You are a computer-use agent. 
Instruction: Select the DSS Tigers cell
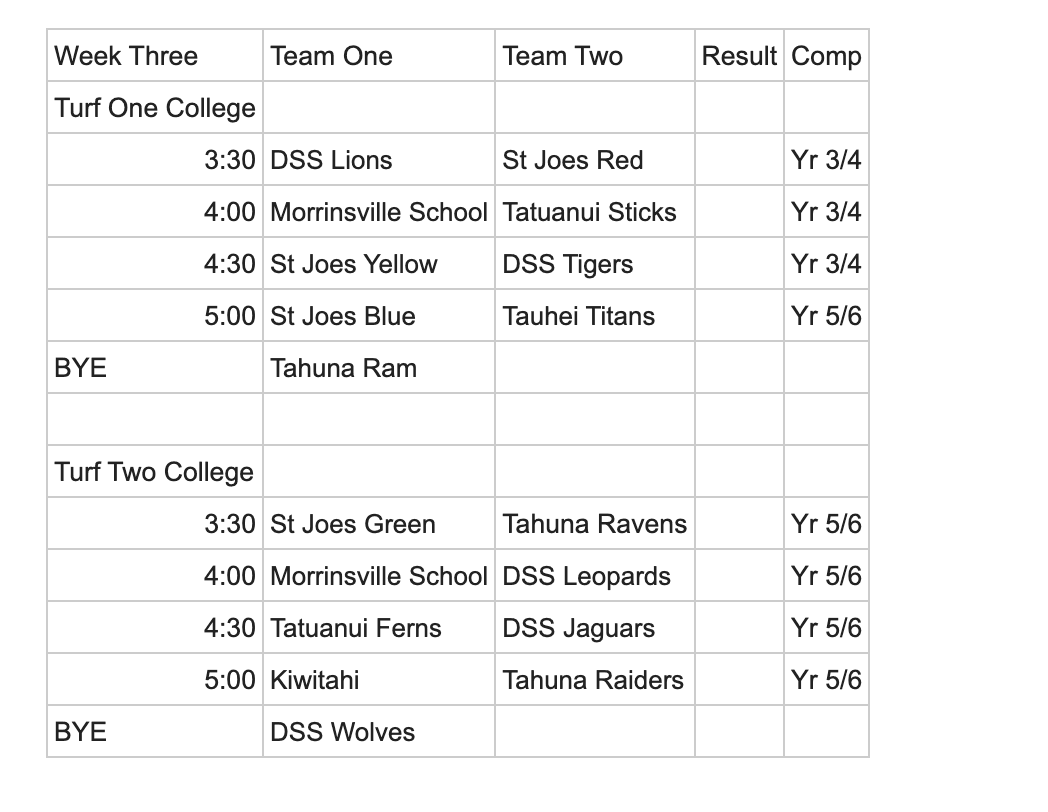595,264
